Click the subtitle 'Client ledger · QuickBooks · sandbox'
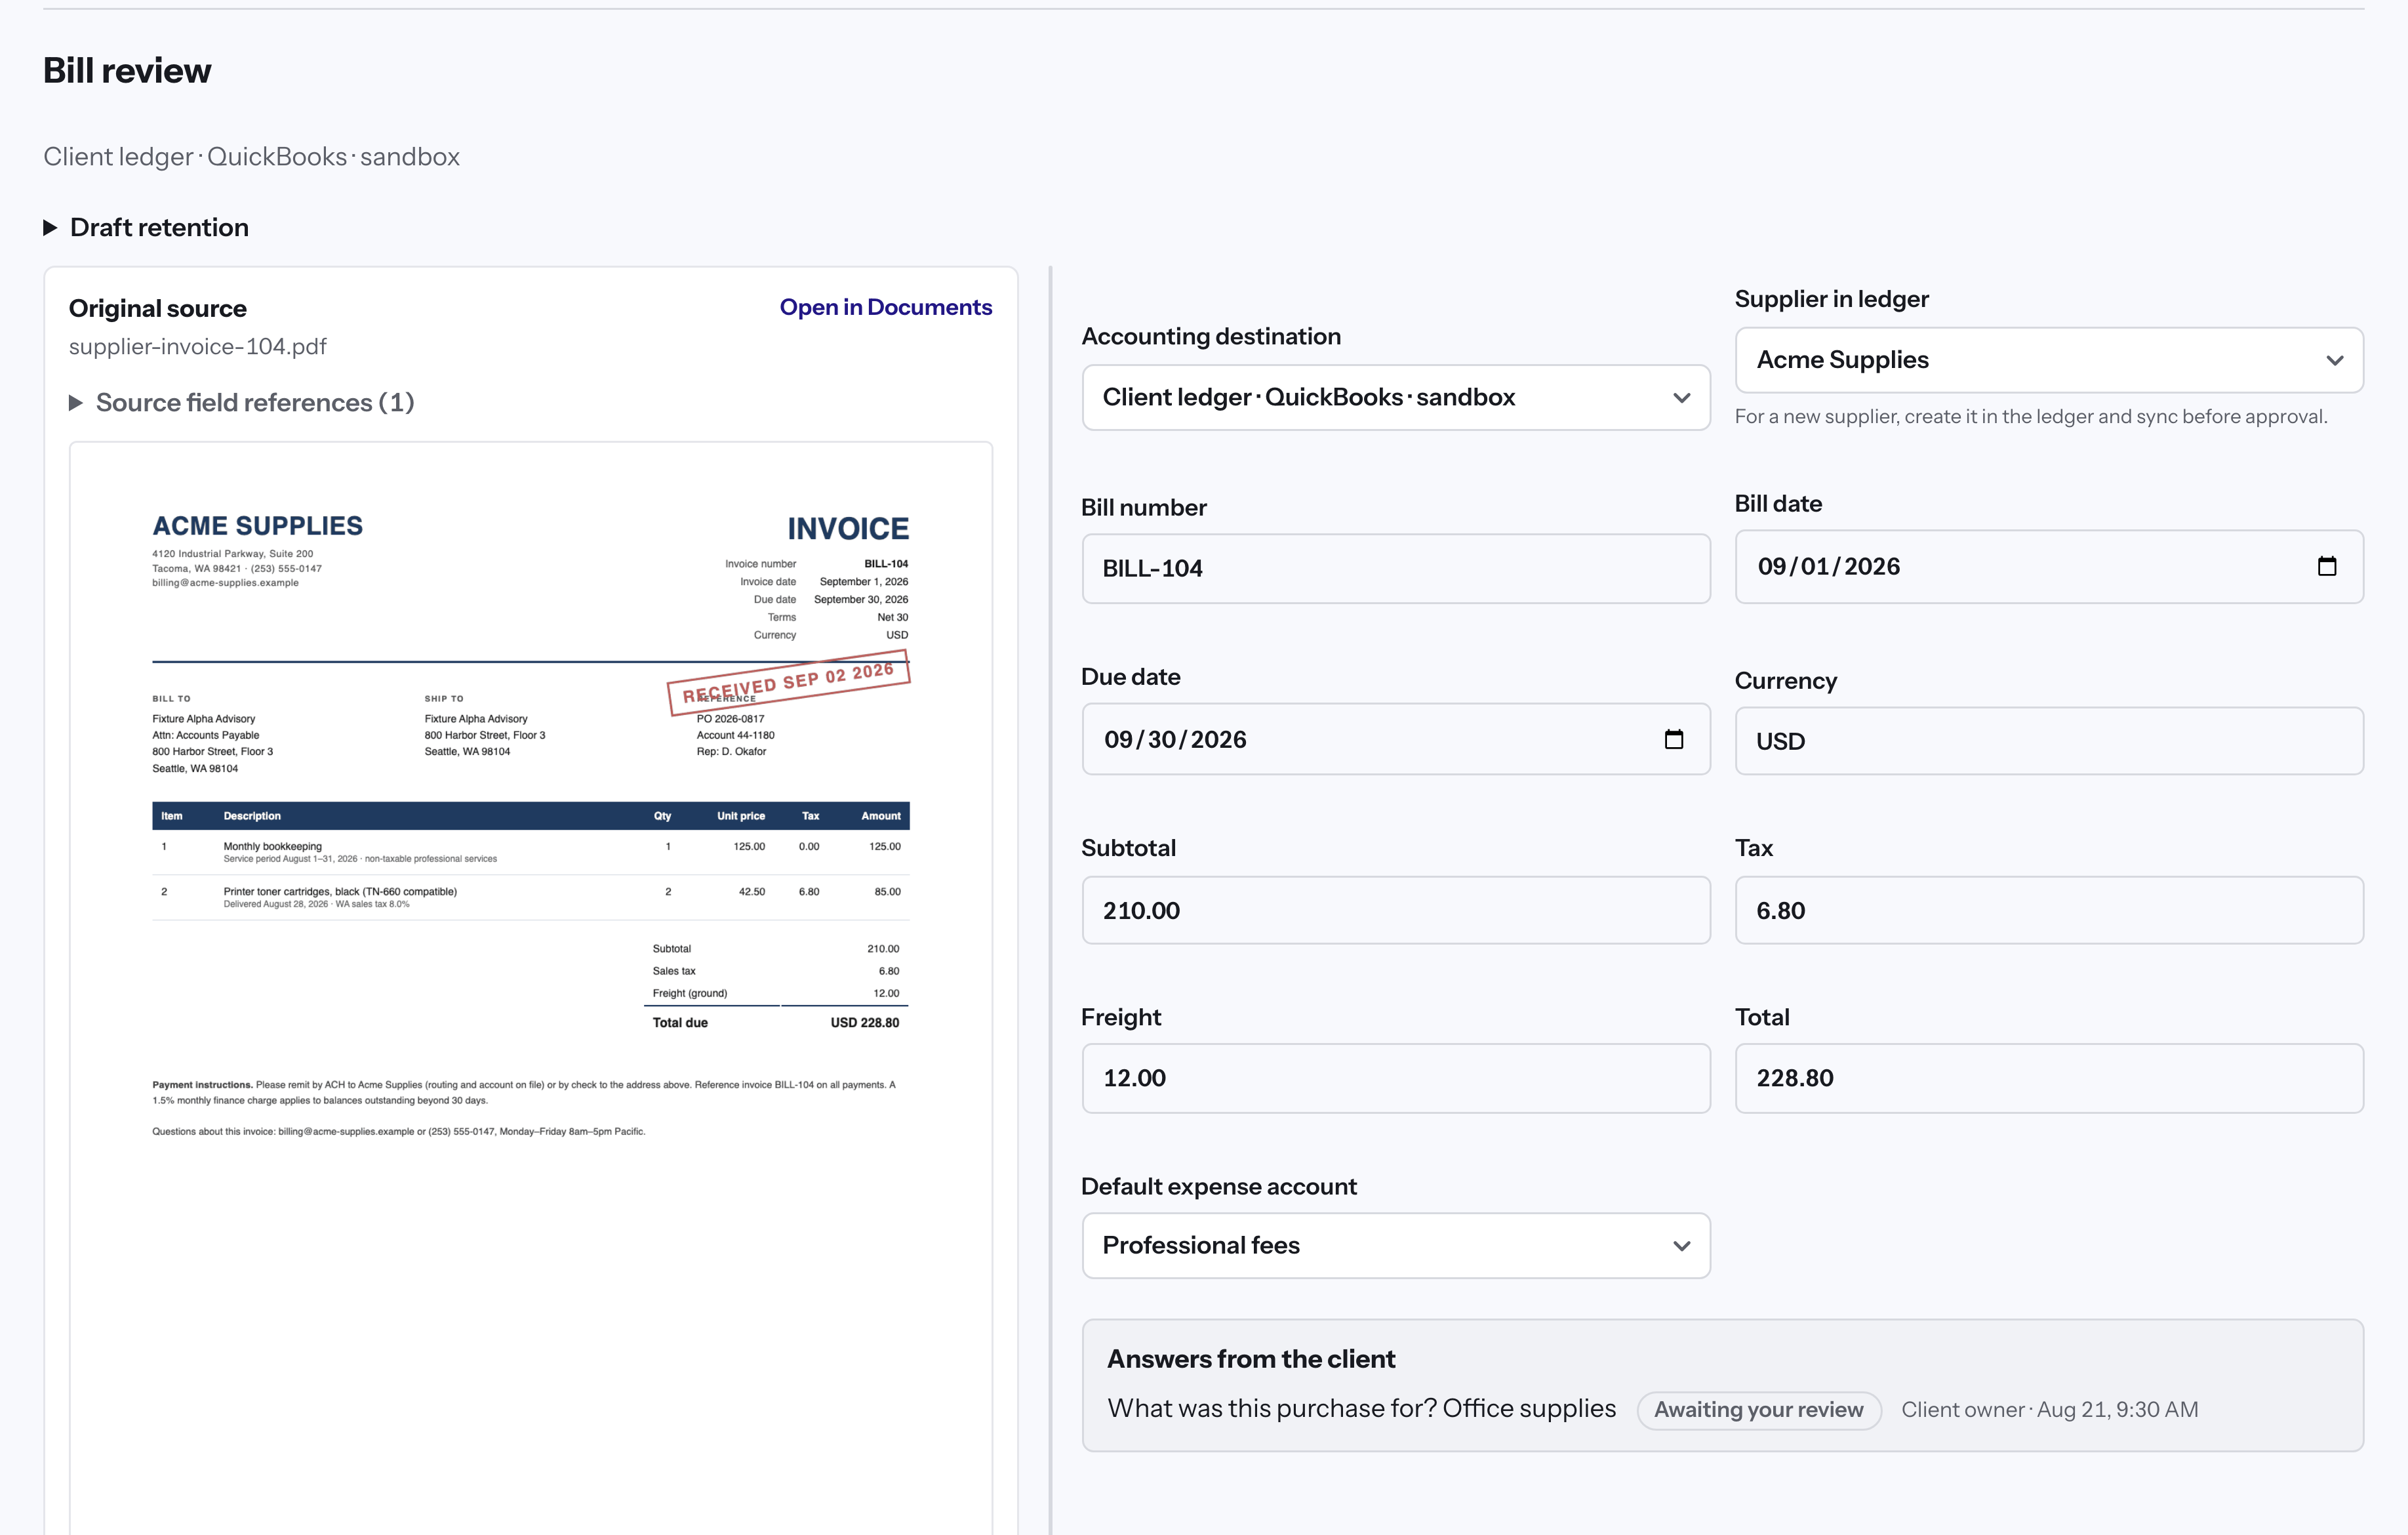Screen dimensions: 2408x1535 click(x=251, y=157)
